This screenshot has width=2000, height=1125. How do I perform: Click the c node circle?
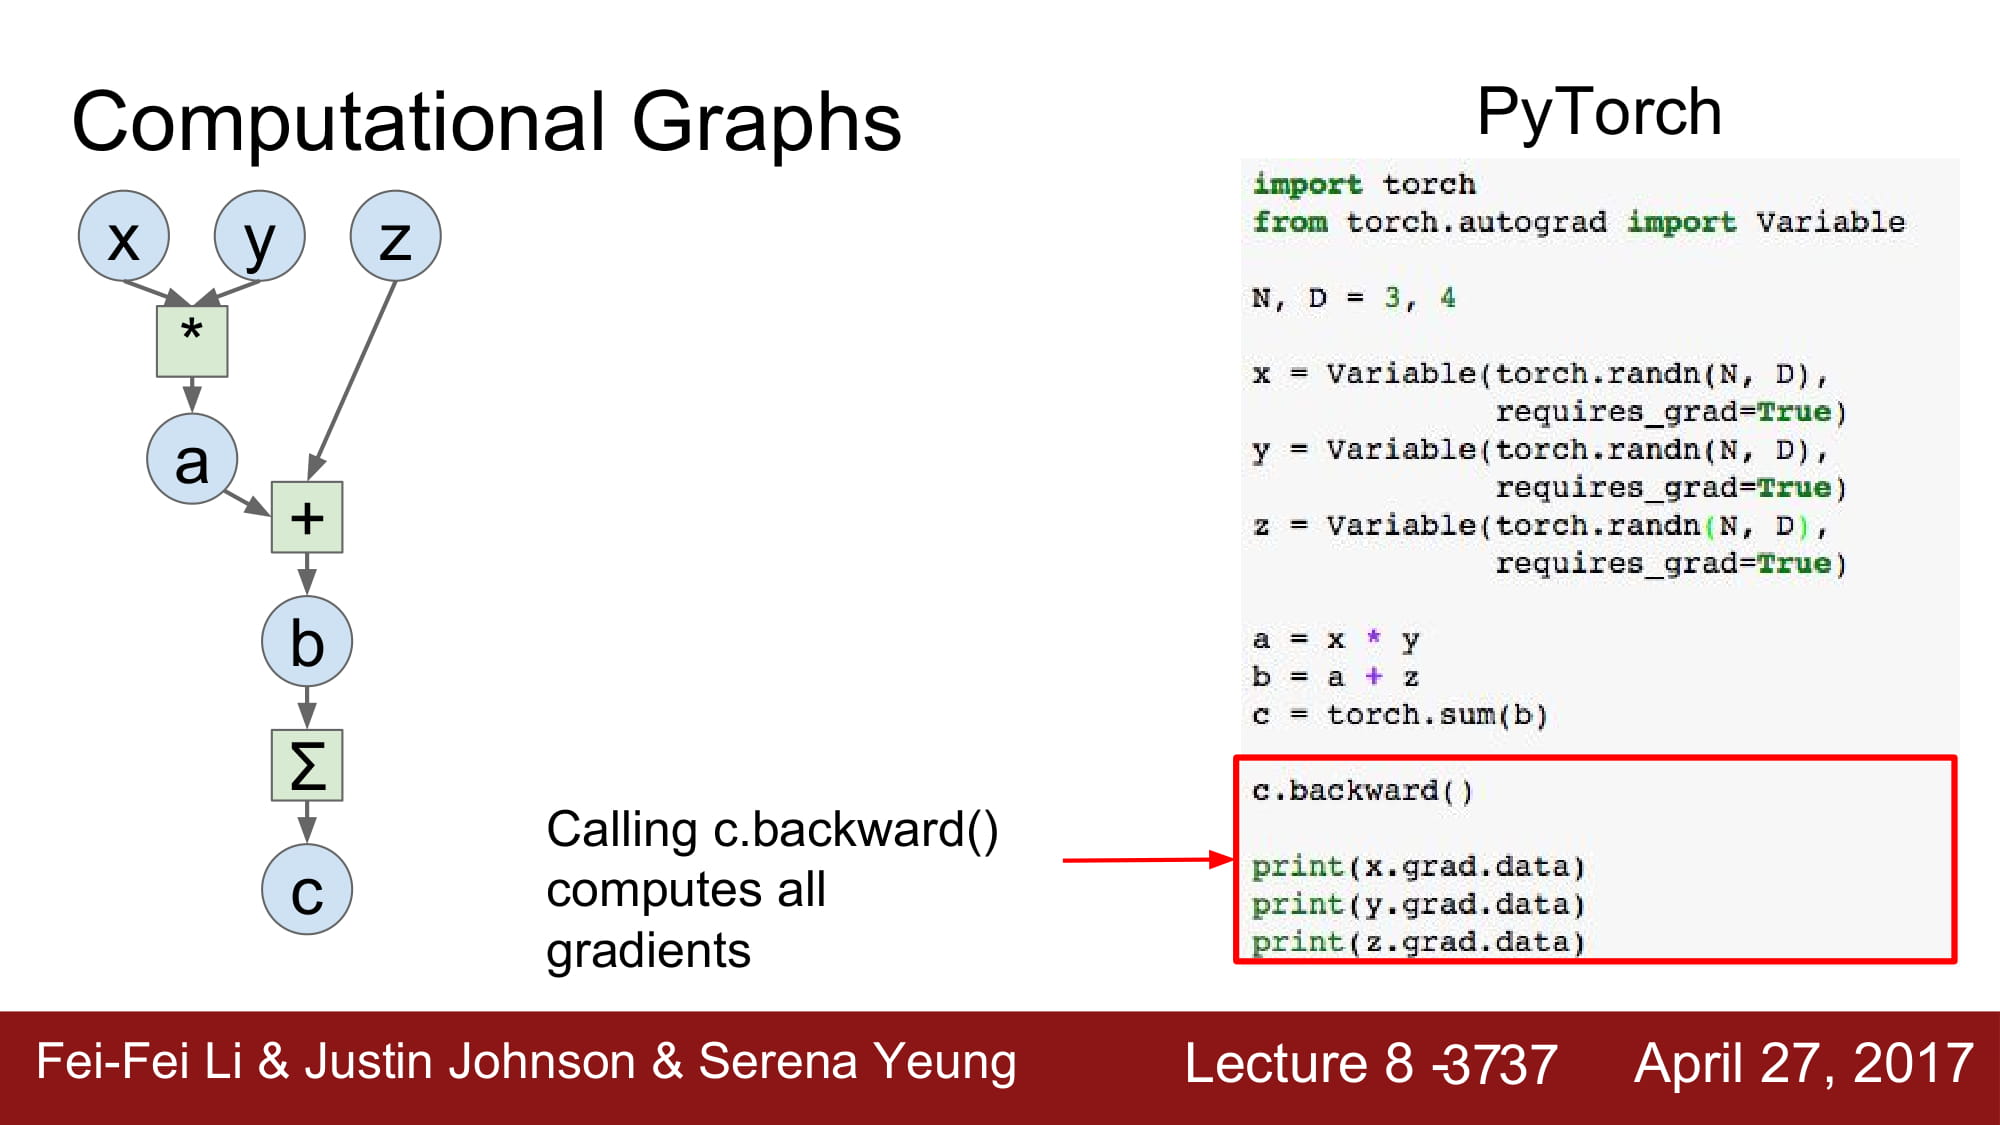pyautogui.click(x=307, y=889)
